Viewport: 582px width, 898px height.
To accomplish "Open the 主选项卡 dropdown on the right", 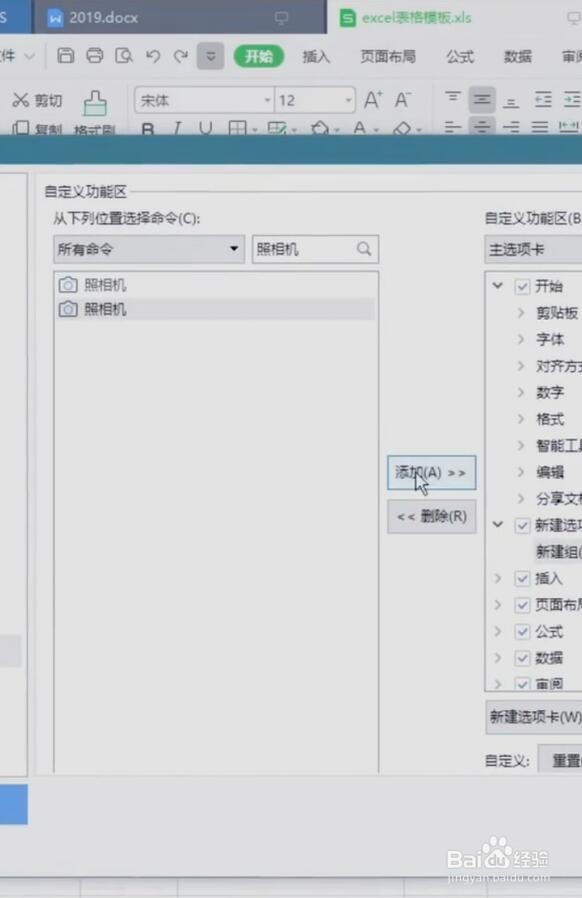I will click(533, 250).
